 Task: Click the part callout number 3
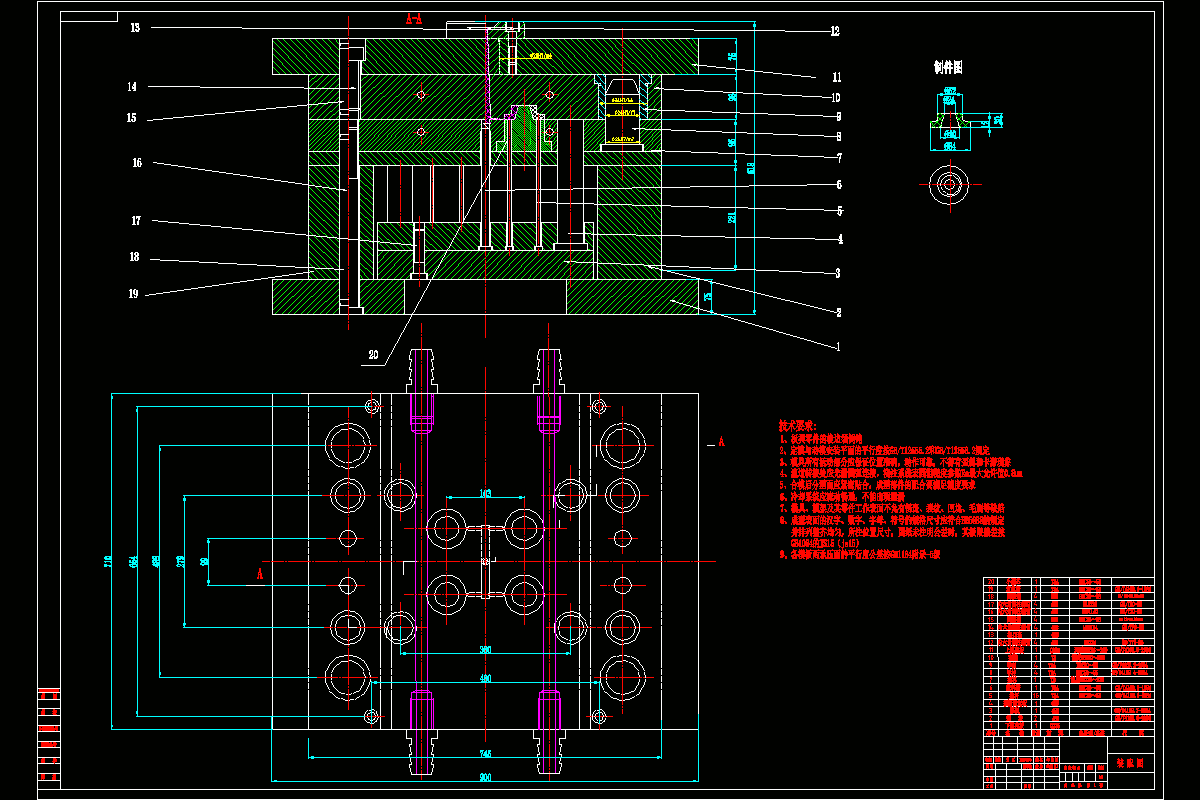(x=838, y=273)
